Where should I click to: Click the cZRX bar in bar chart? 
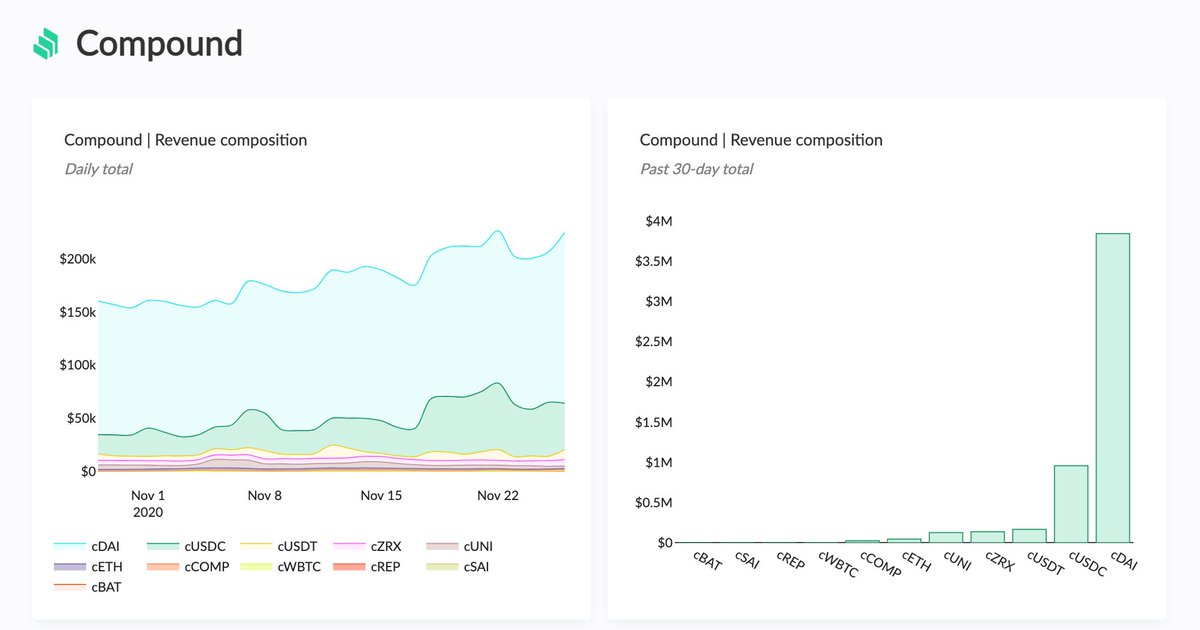point(987,537)
